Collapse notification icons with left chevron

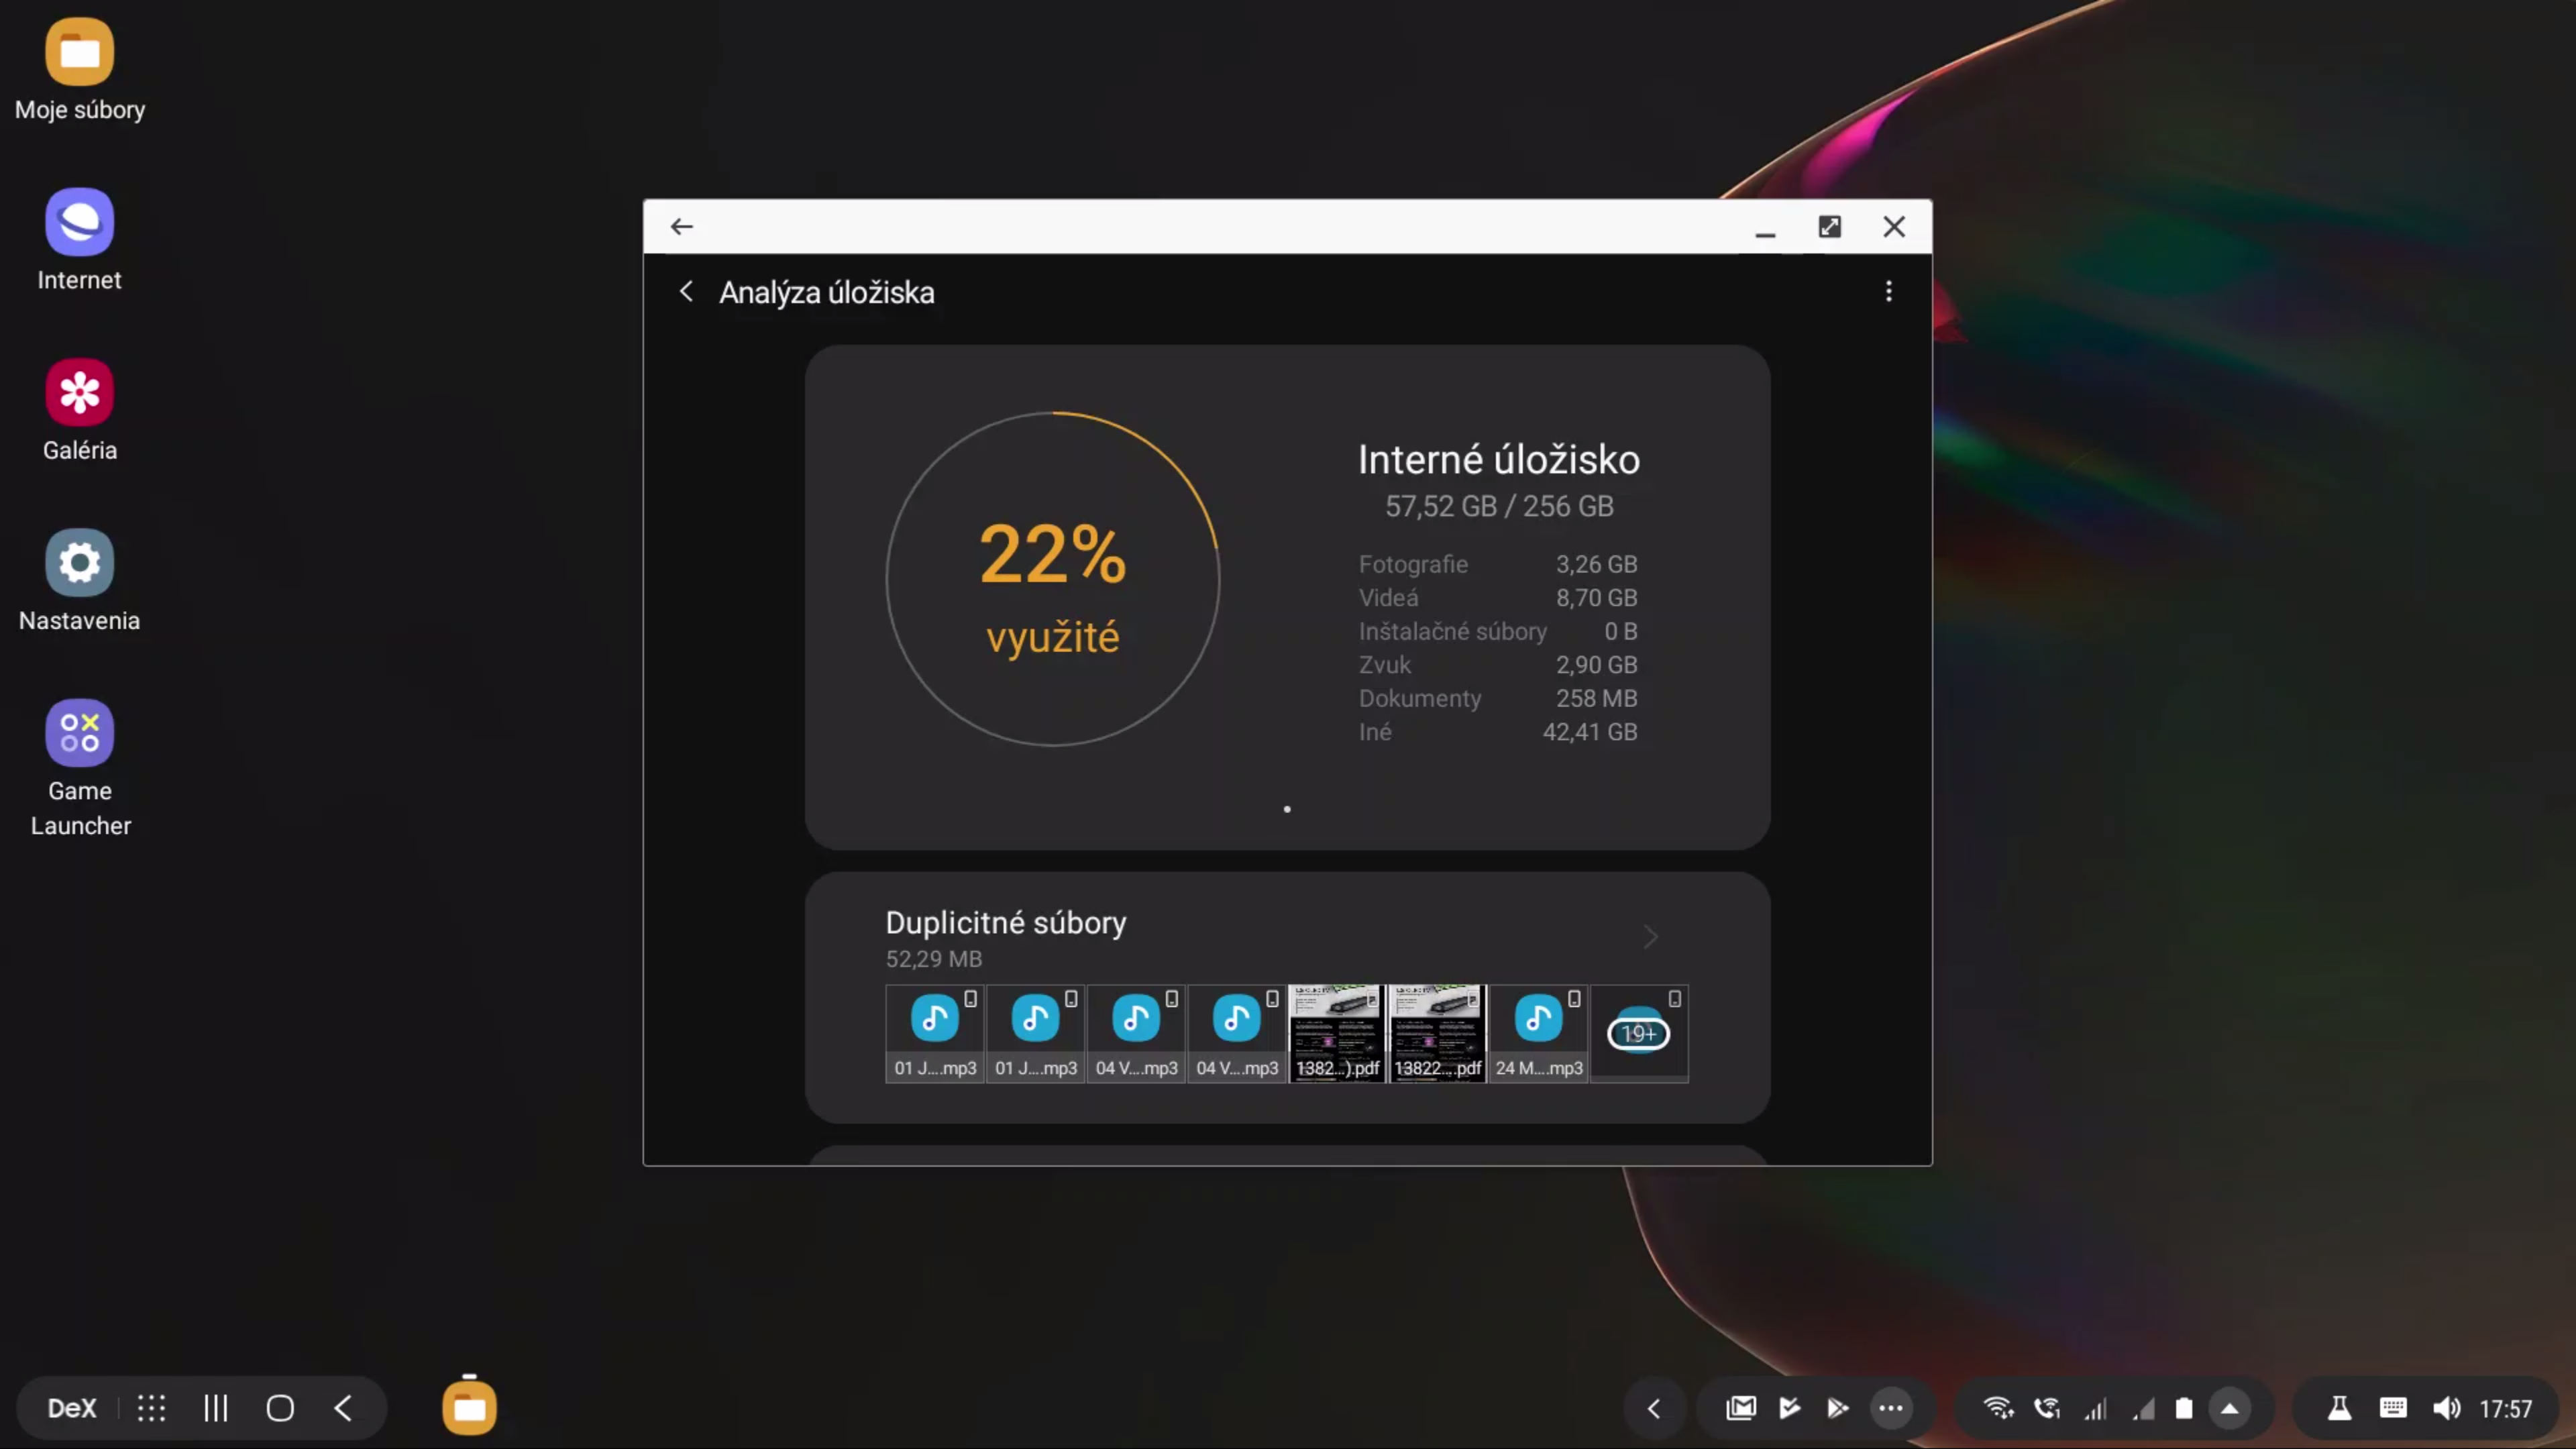click(x=1654, y=1408)
